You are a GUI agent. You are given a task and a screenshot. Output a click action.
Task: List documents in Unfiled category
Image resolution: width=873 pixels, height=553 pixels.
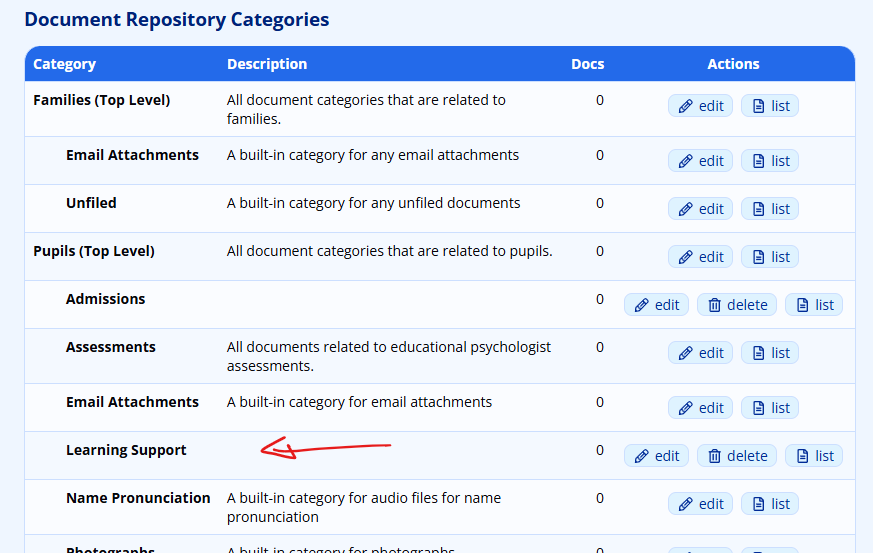[769, 209]
